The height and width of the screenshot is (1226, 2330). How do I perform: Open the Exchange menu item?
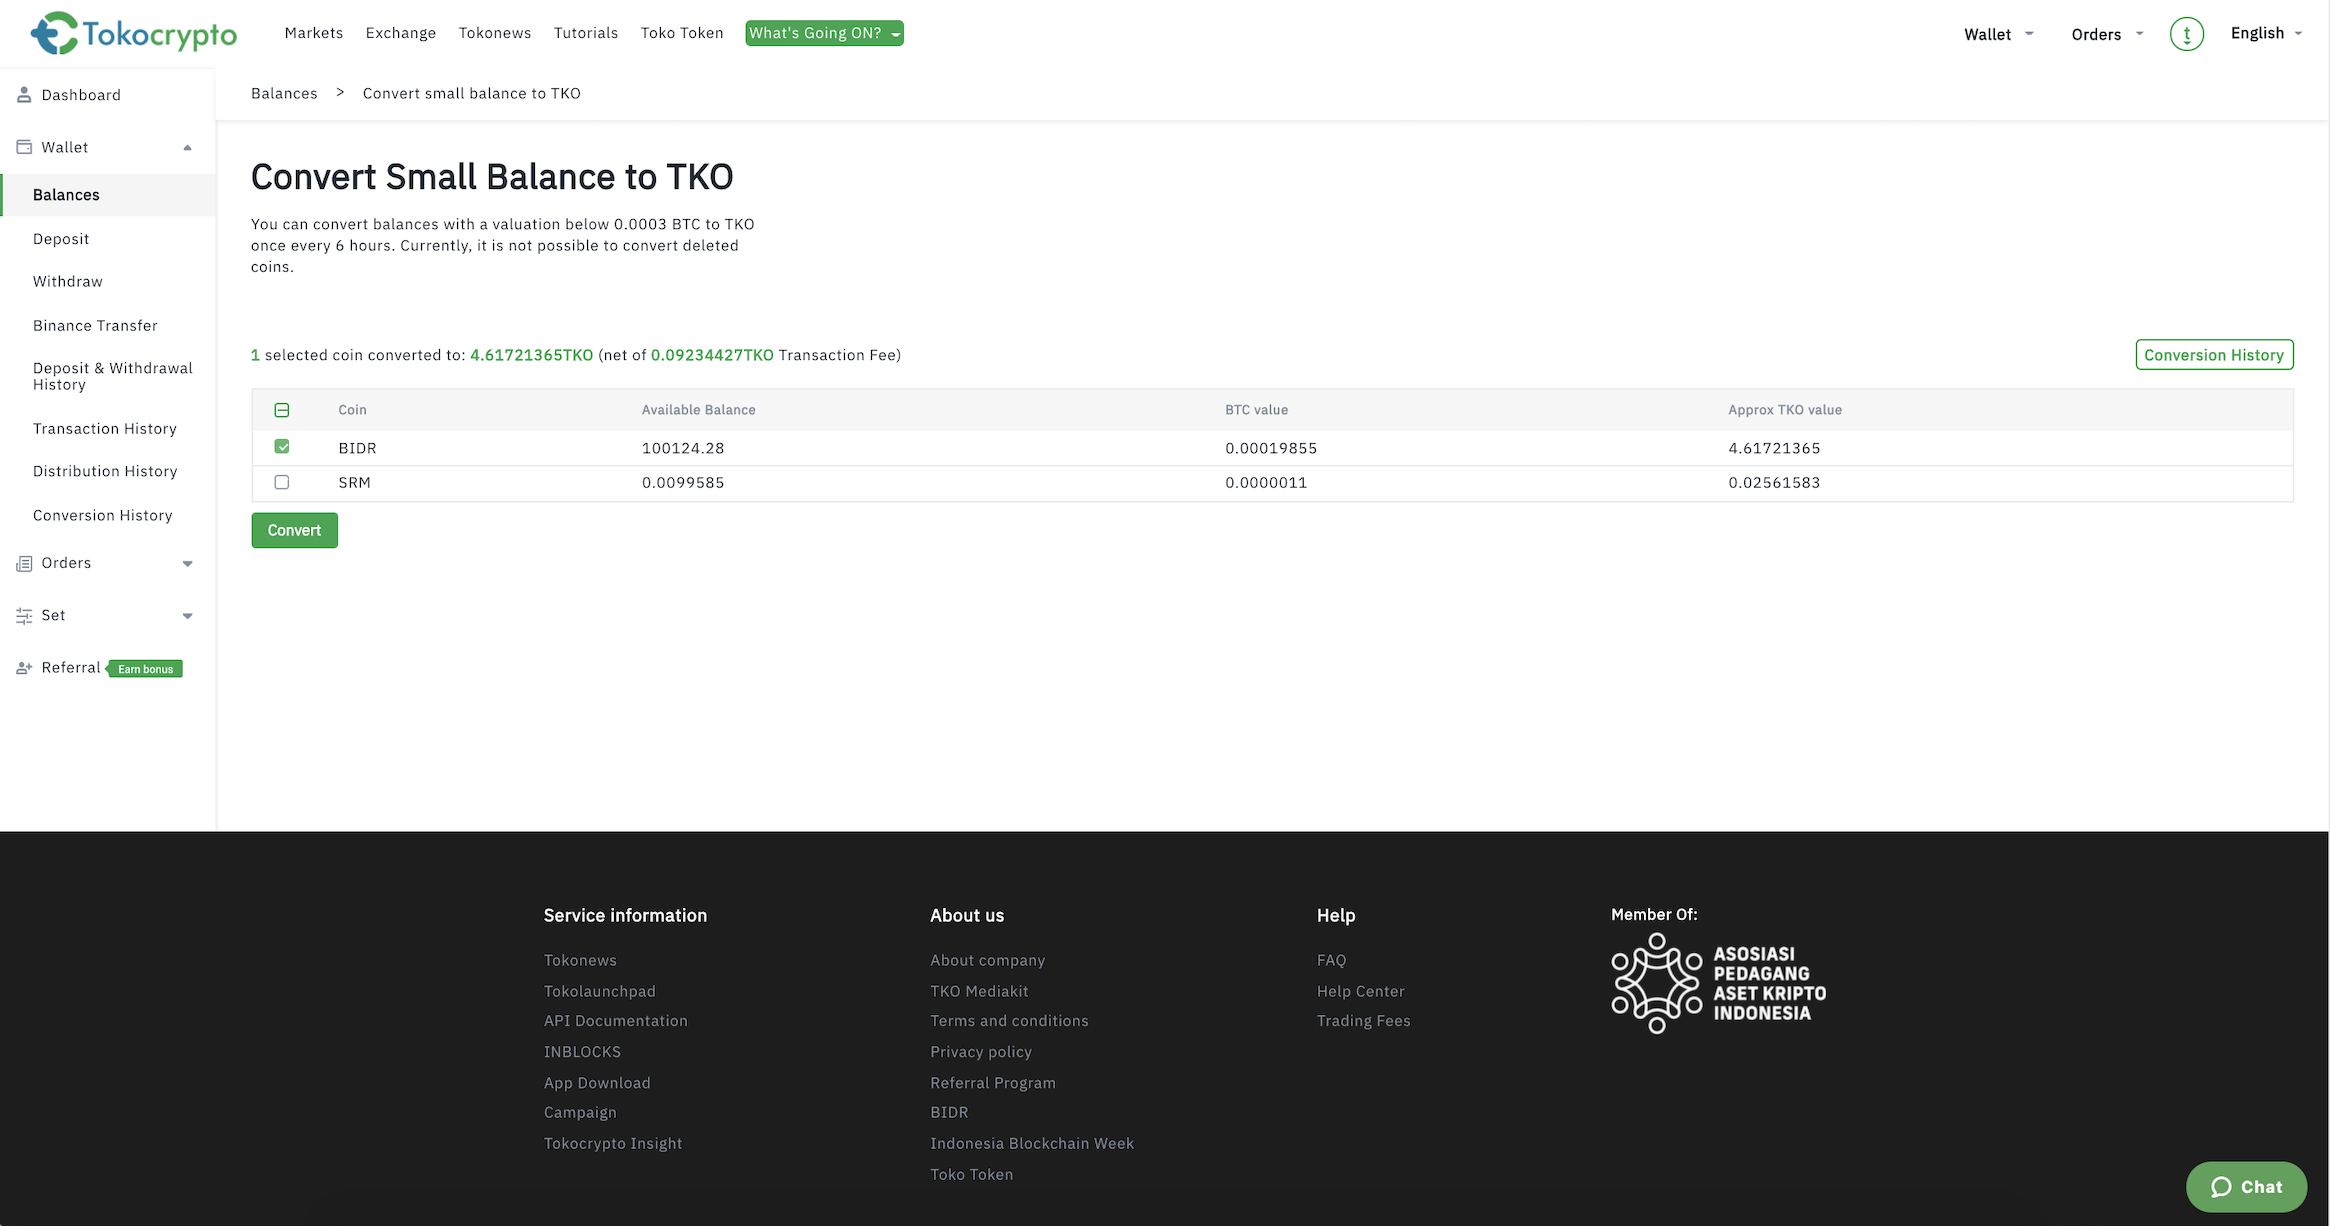[x=400, y=32]
